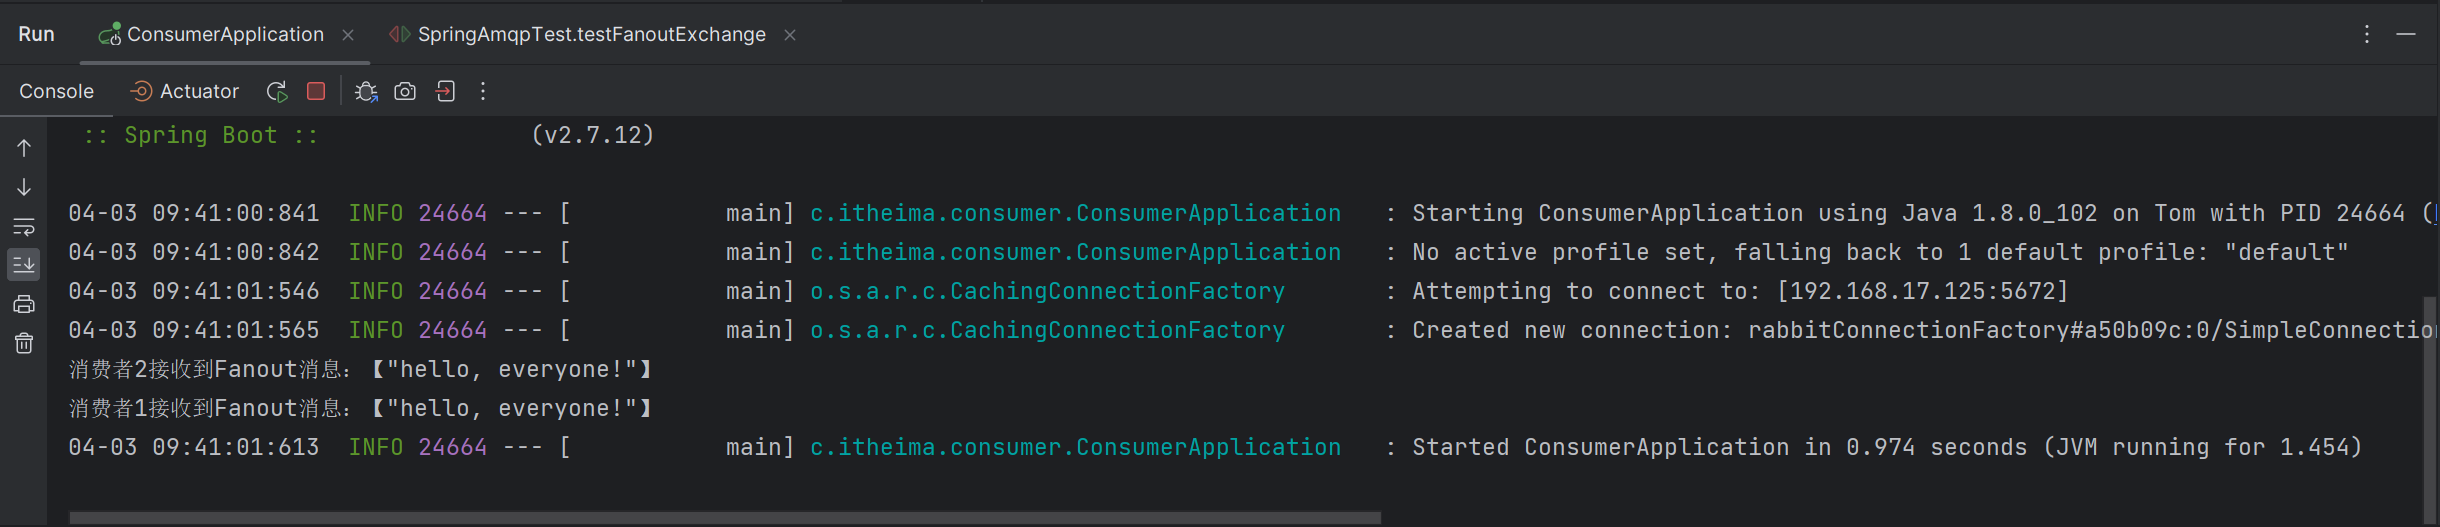Open more toolbar actions beside Exit icon
Screen dimensions: 2440x527
coord(483,92)
